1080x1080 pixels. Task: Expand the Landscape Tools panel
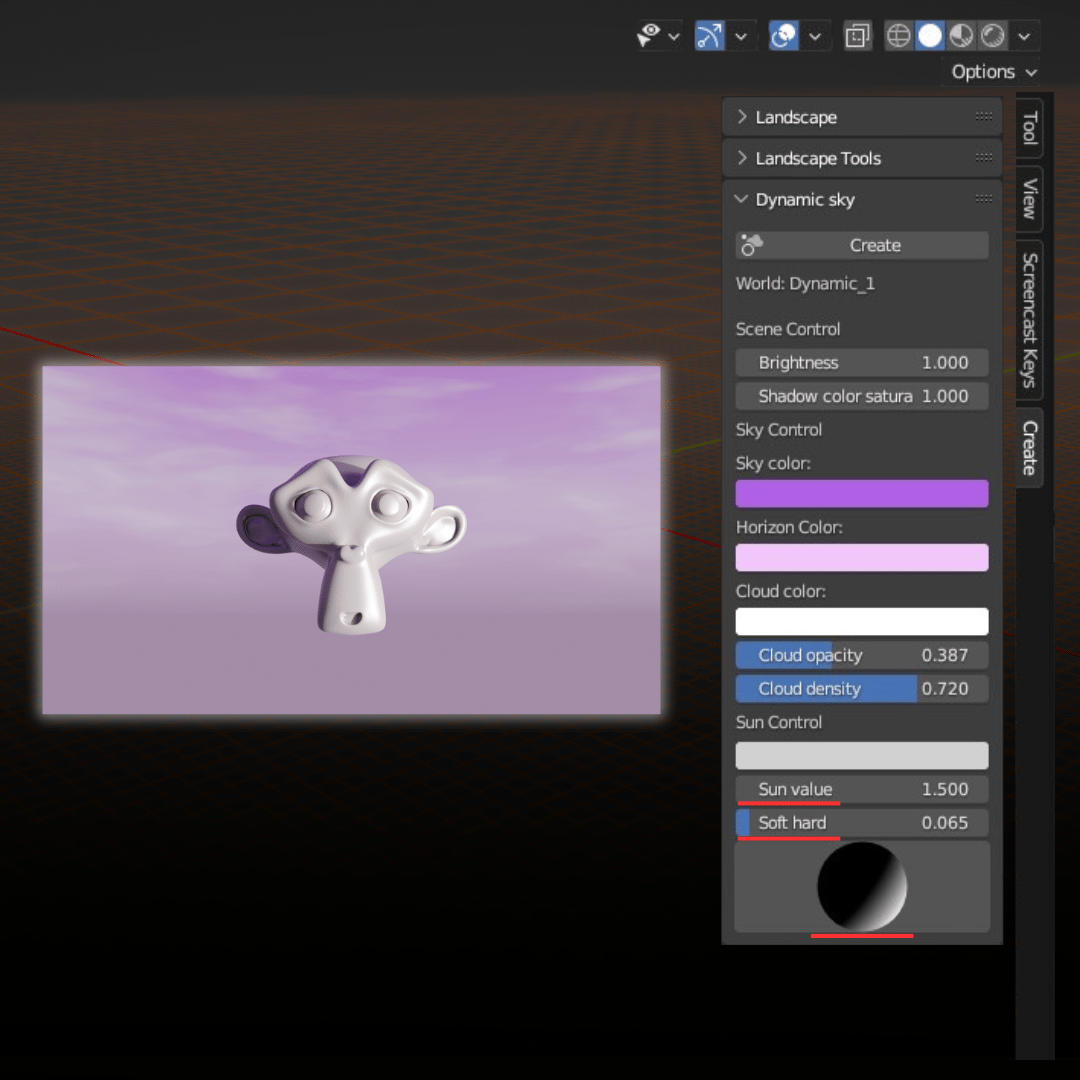click(742, 158)
